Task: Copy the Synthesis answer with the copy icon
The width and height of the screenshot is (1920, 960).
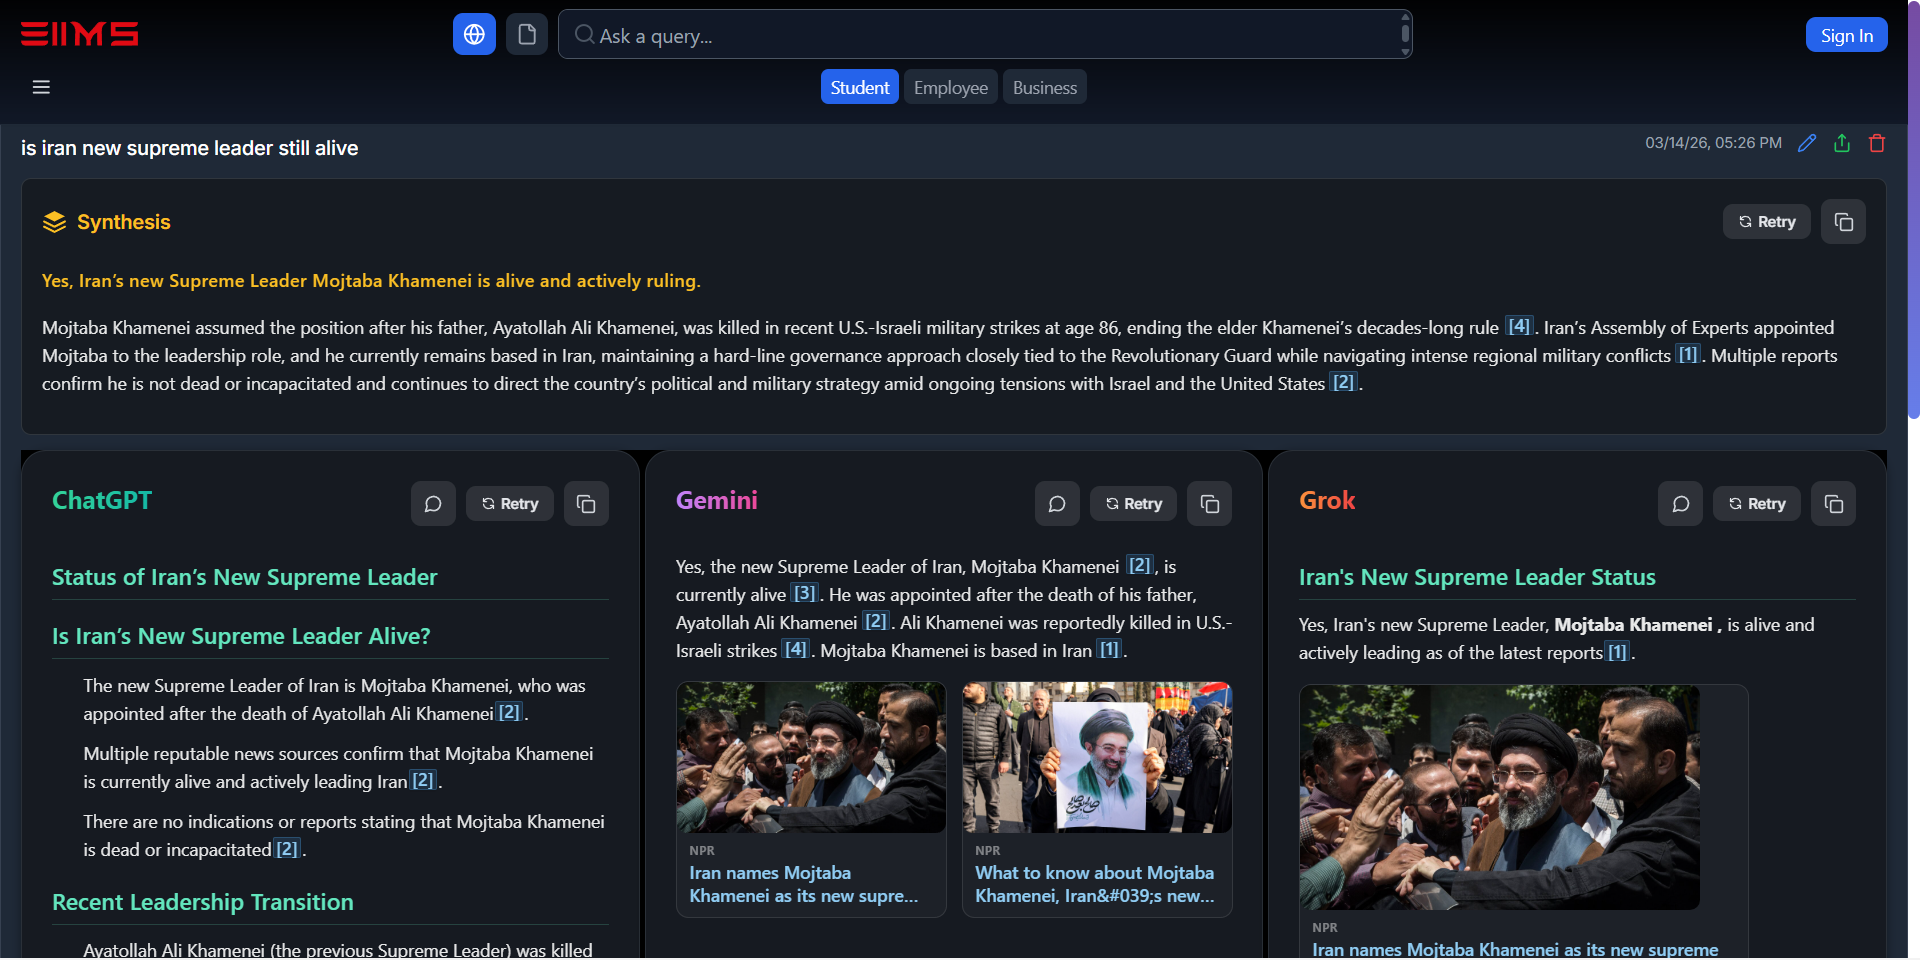Action: click(1843, 221)
